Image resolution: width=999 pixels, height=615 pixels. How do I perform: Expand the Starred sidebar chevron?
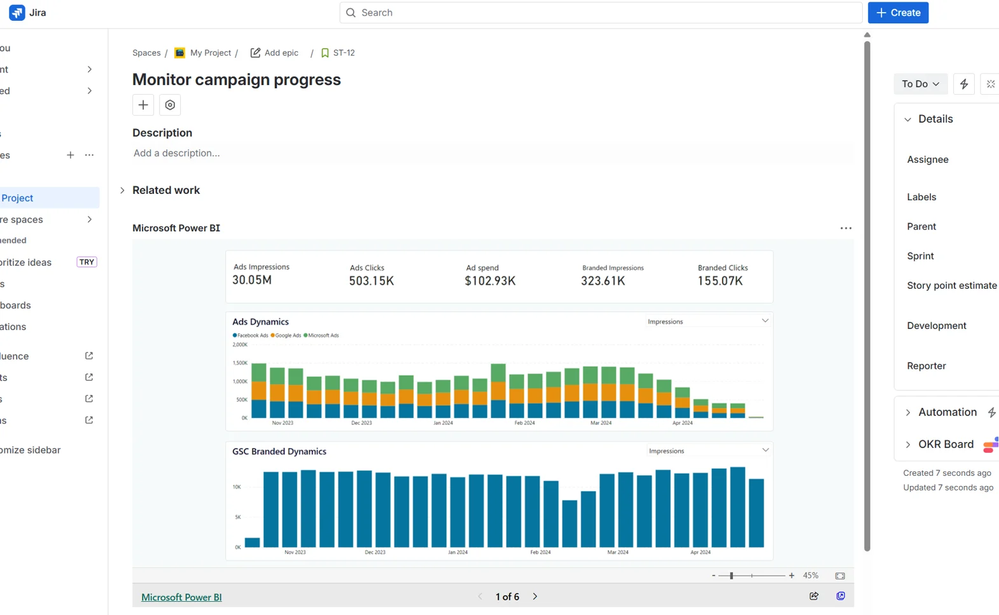pos(89,90)
